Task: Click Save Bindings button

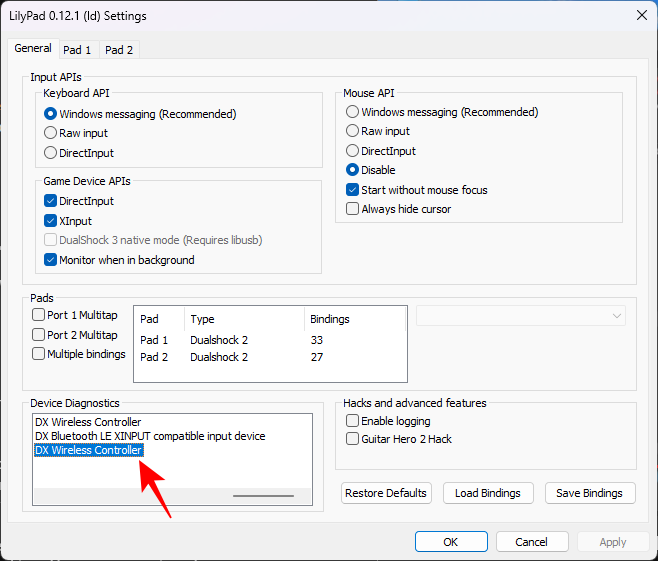Action: [x=590, y=493]
